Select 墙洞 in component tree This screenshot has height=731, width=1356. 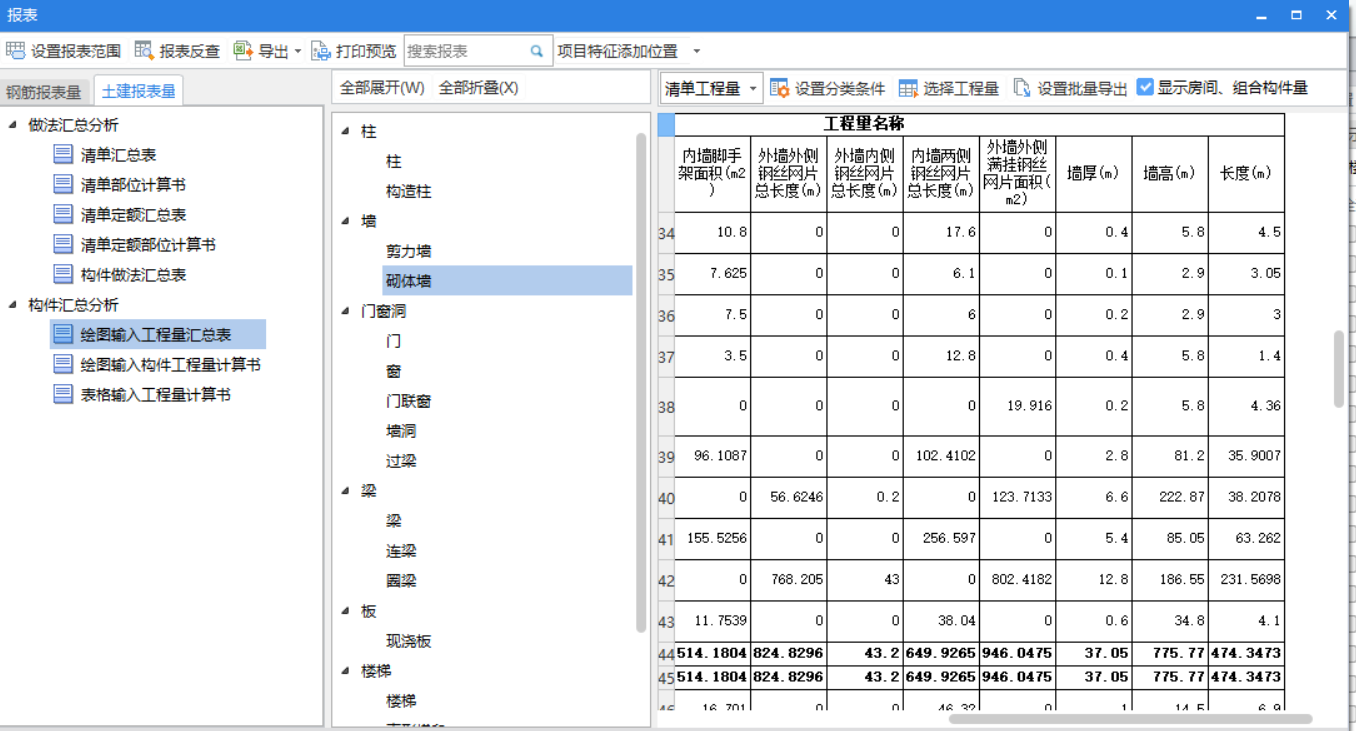(x=401, y=431)
